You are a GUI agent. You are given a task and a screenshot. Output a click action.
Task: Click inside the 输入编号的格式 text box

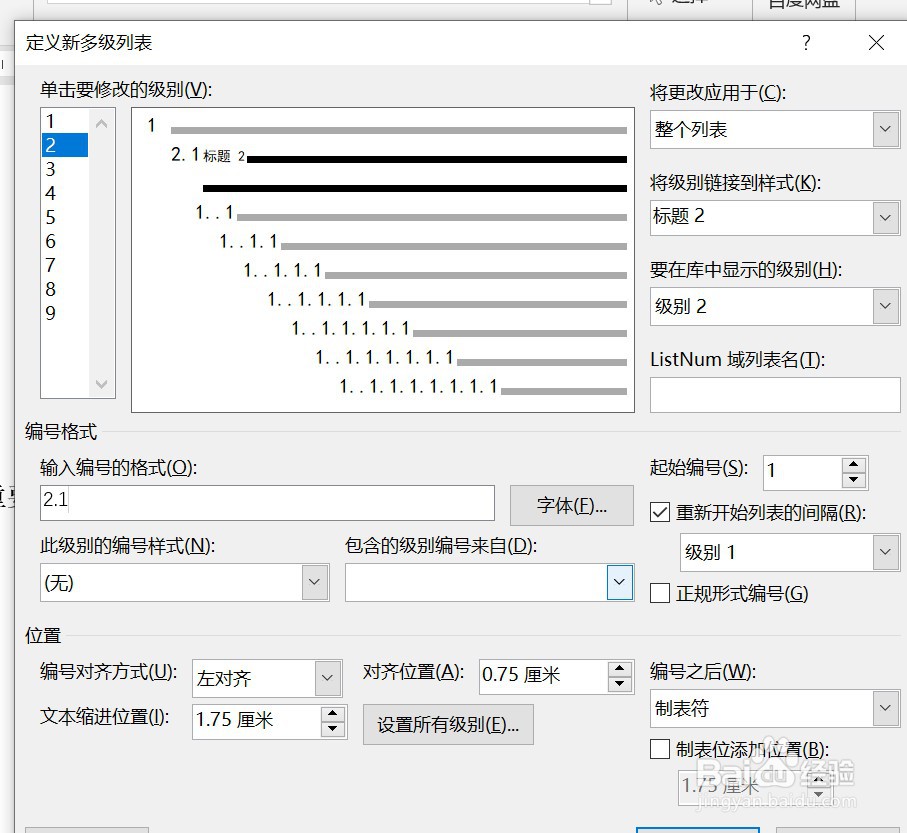(265, 503)
